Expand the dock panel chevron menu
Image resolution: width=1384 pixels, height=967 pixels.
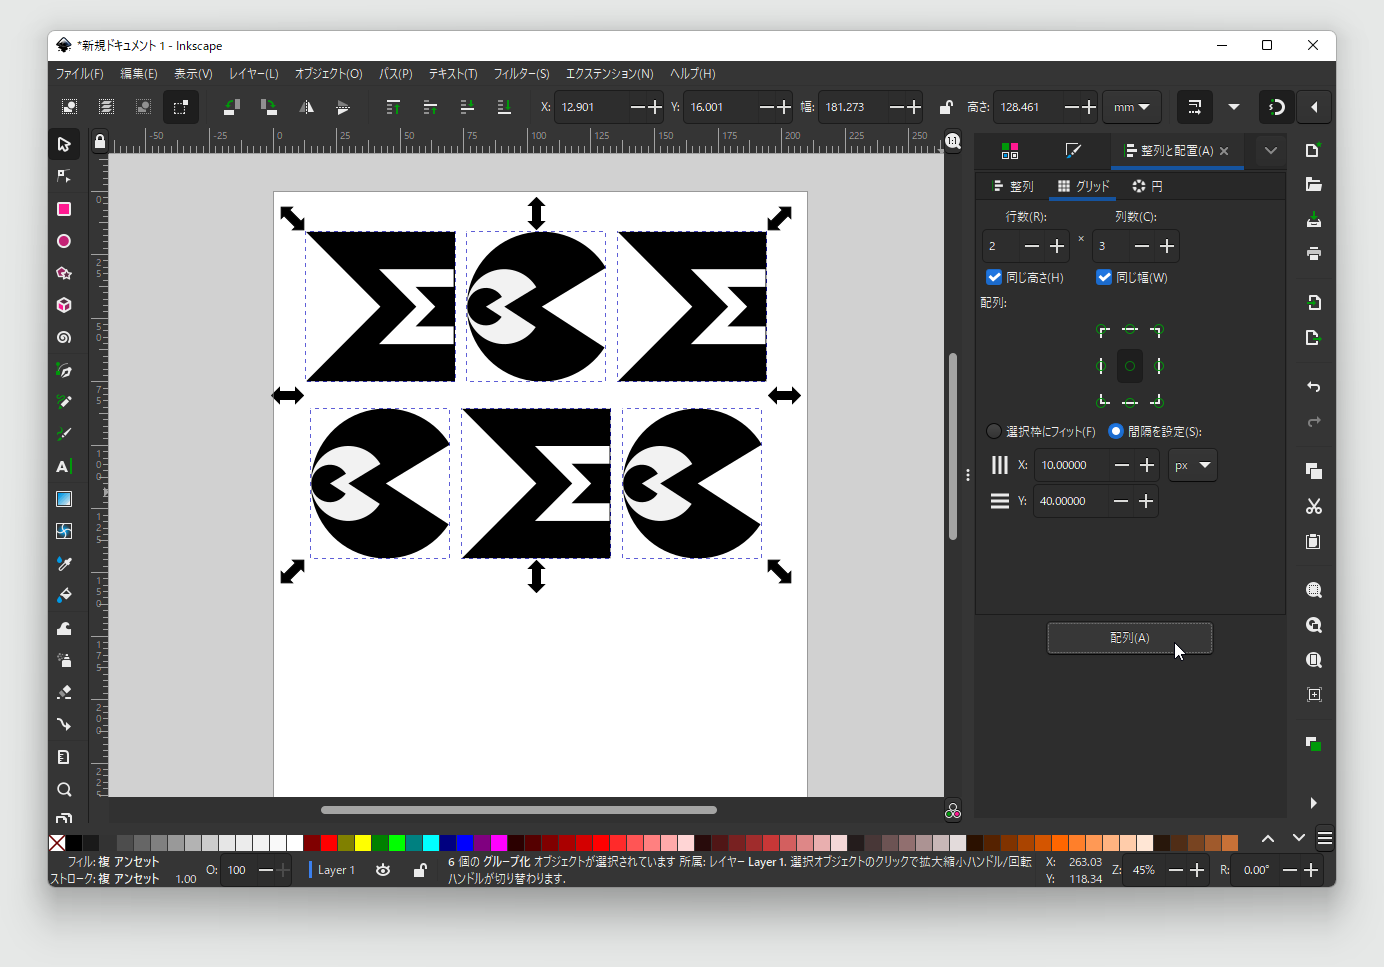click(x=1271, y=151)
